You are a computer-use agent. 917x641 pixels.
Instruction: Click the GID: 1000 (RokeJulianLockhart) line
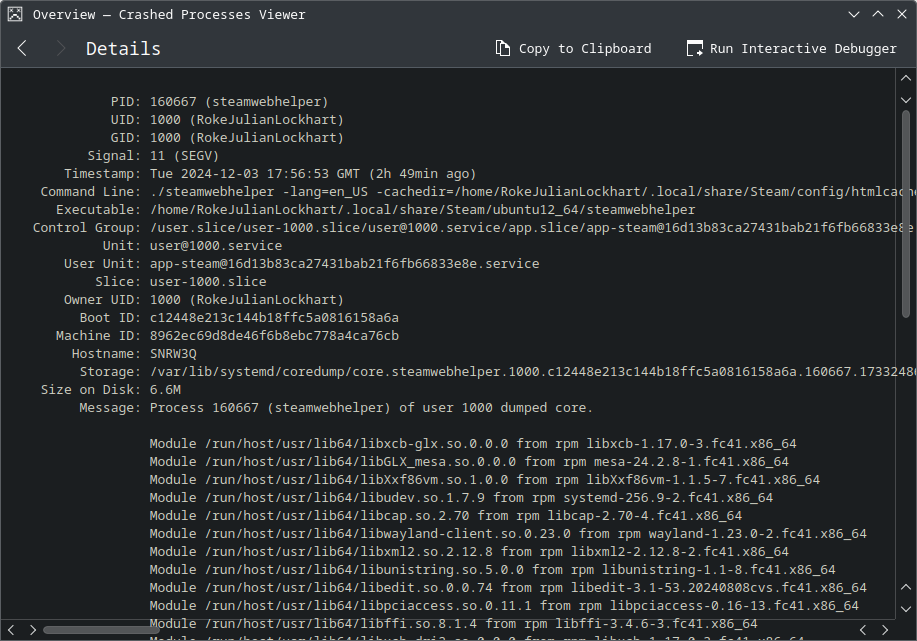tap(227, 138)
